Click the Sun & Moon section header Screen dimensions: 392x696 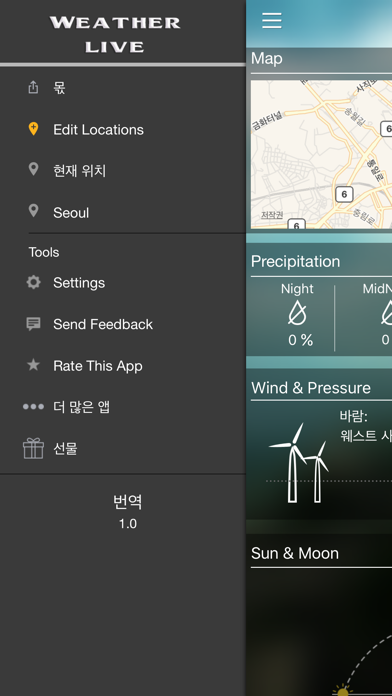(295, 553)
